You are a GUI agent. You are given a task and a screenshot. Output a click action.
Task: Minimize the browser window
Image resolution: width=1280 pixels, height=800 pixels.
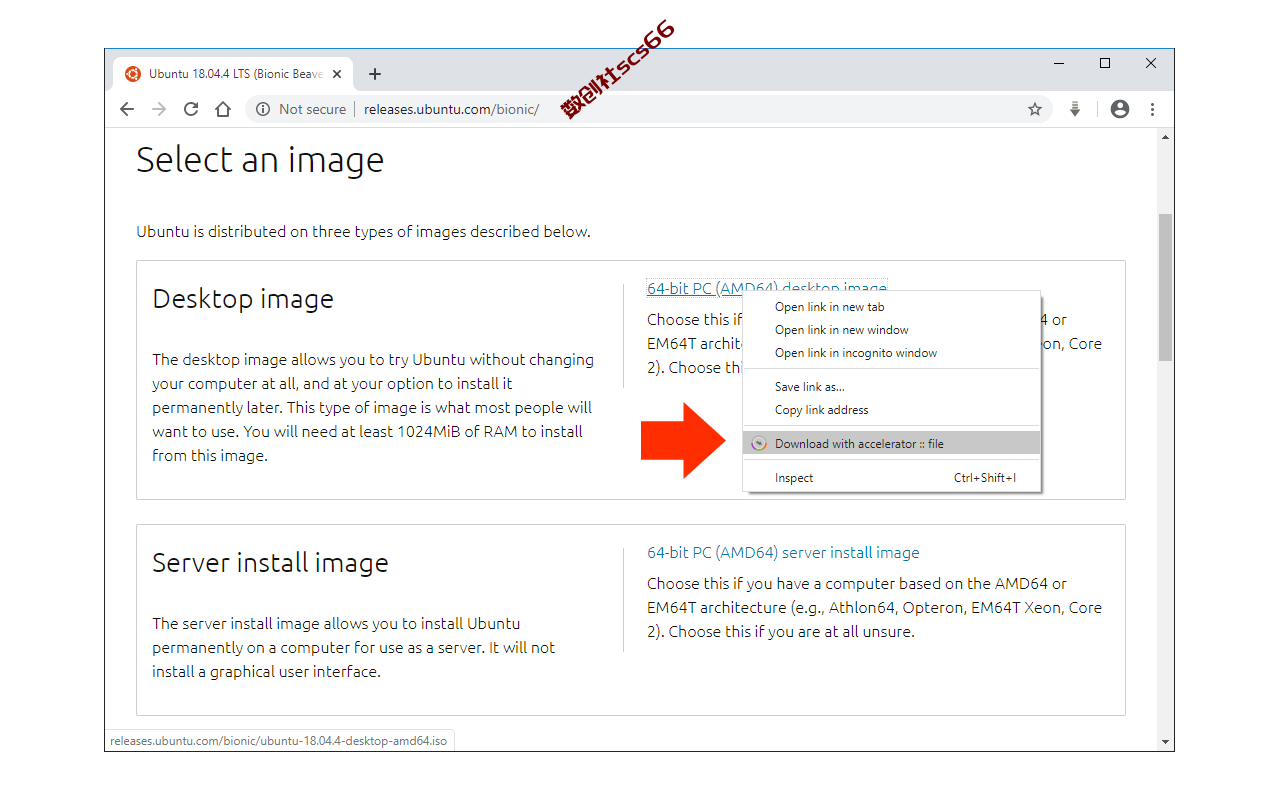point(1059,63)
